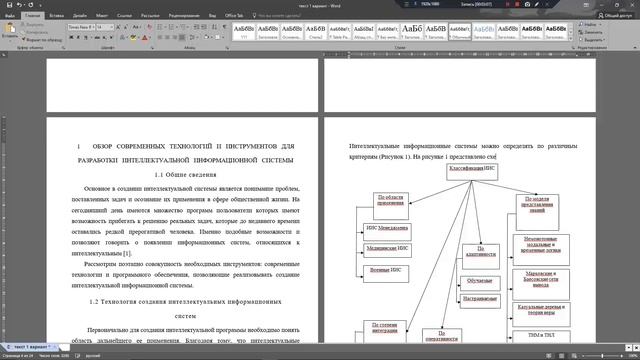This screenshot has width=640, height=360.
Task: Stop the screen recording
Action: point(517,4)
